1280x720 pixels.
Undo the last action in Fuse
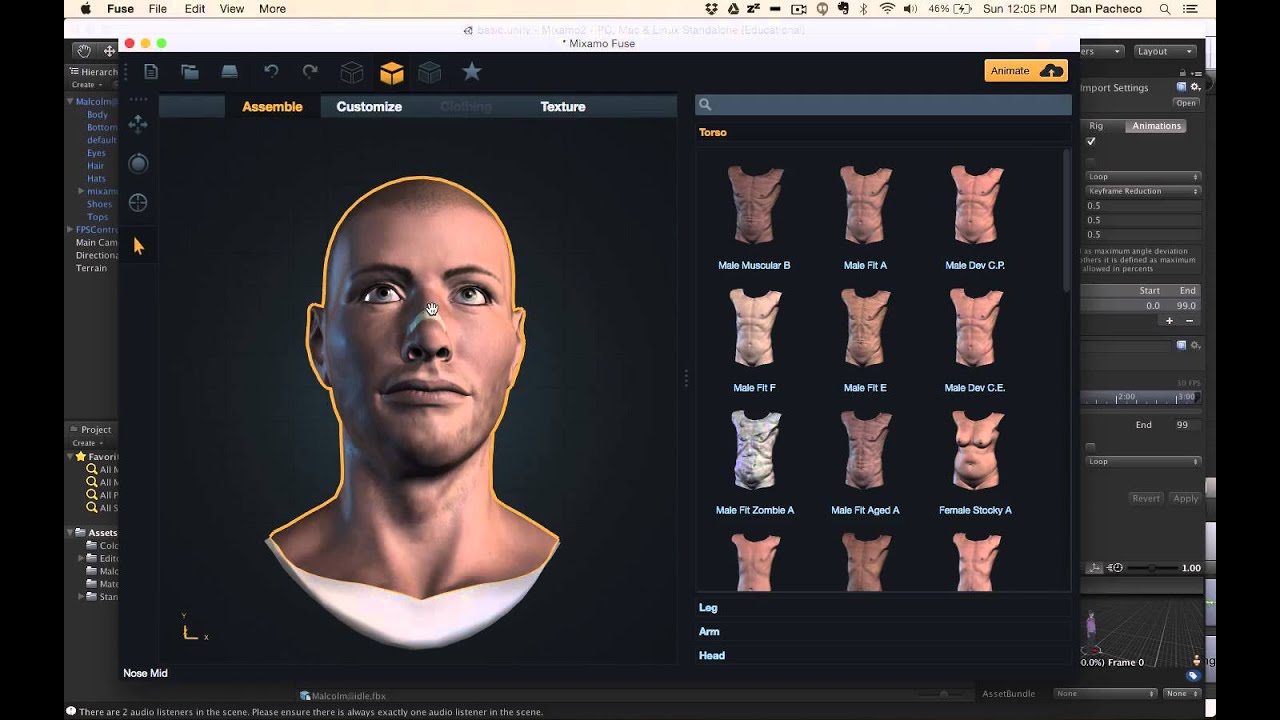271,72
